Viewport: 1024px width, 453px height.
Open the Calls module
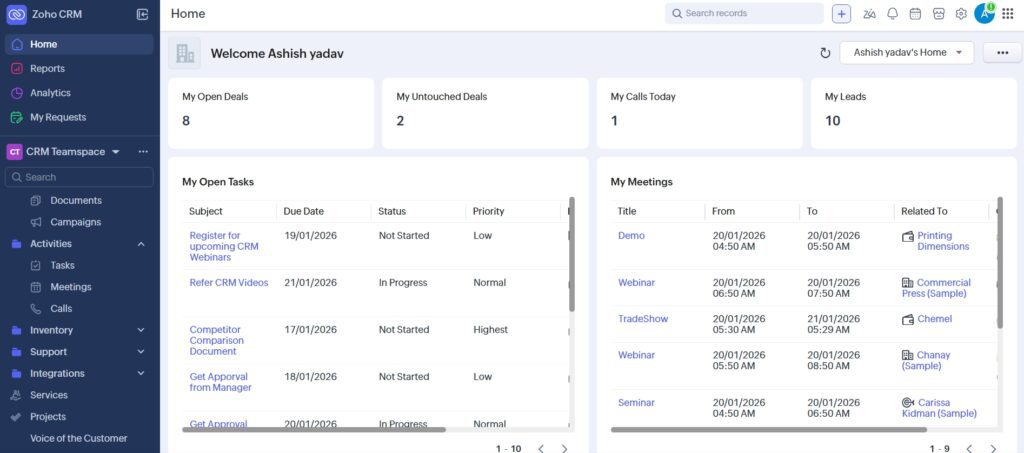point(61,308)
